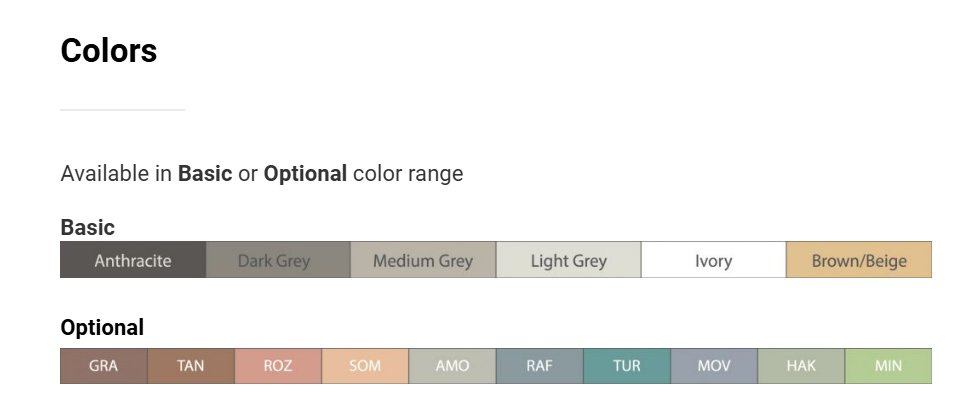Select the Ivory color option
This screenshot has height=419, width=957.
pos(713,260)
